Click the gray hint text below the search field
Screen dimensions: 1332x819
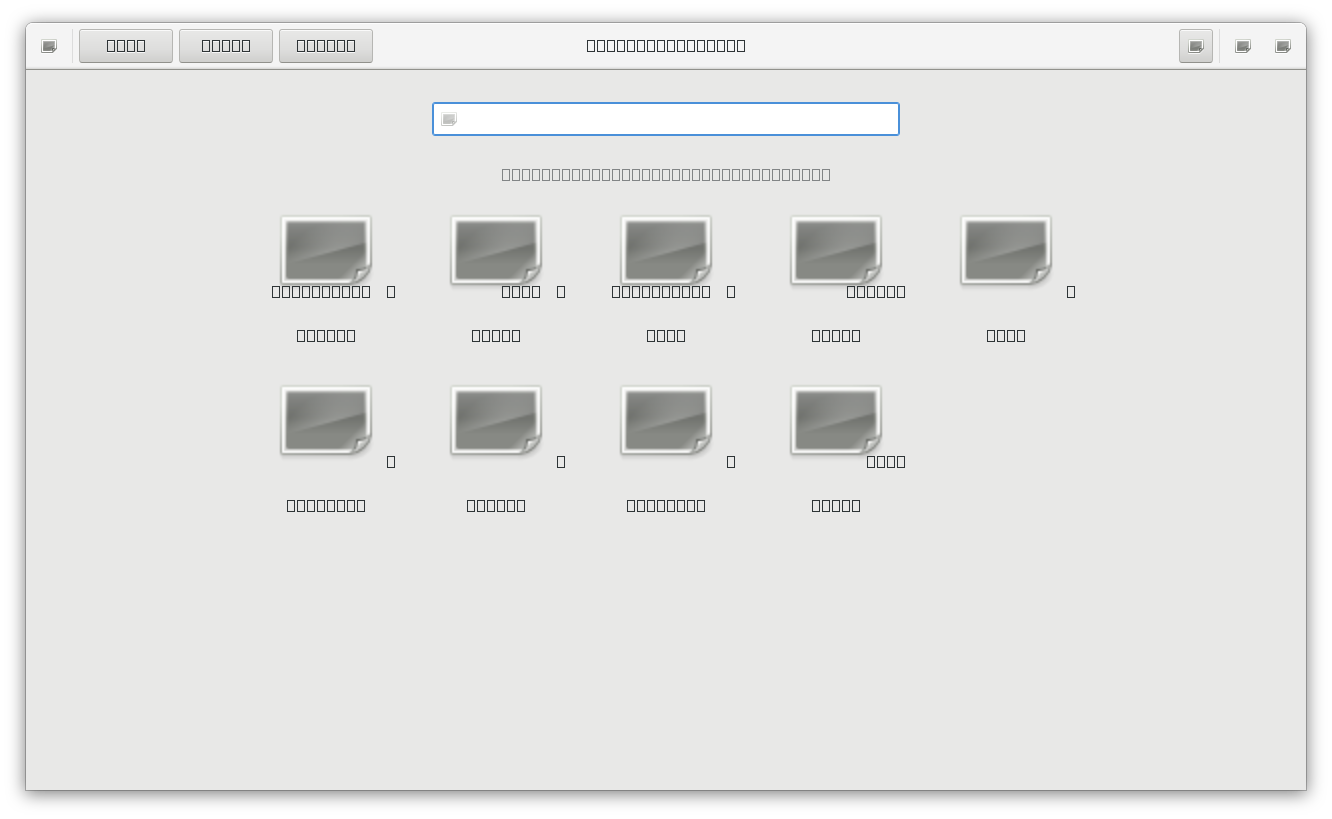click(x=666, y=174)
